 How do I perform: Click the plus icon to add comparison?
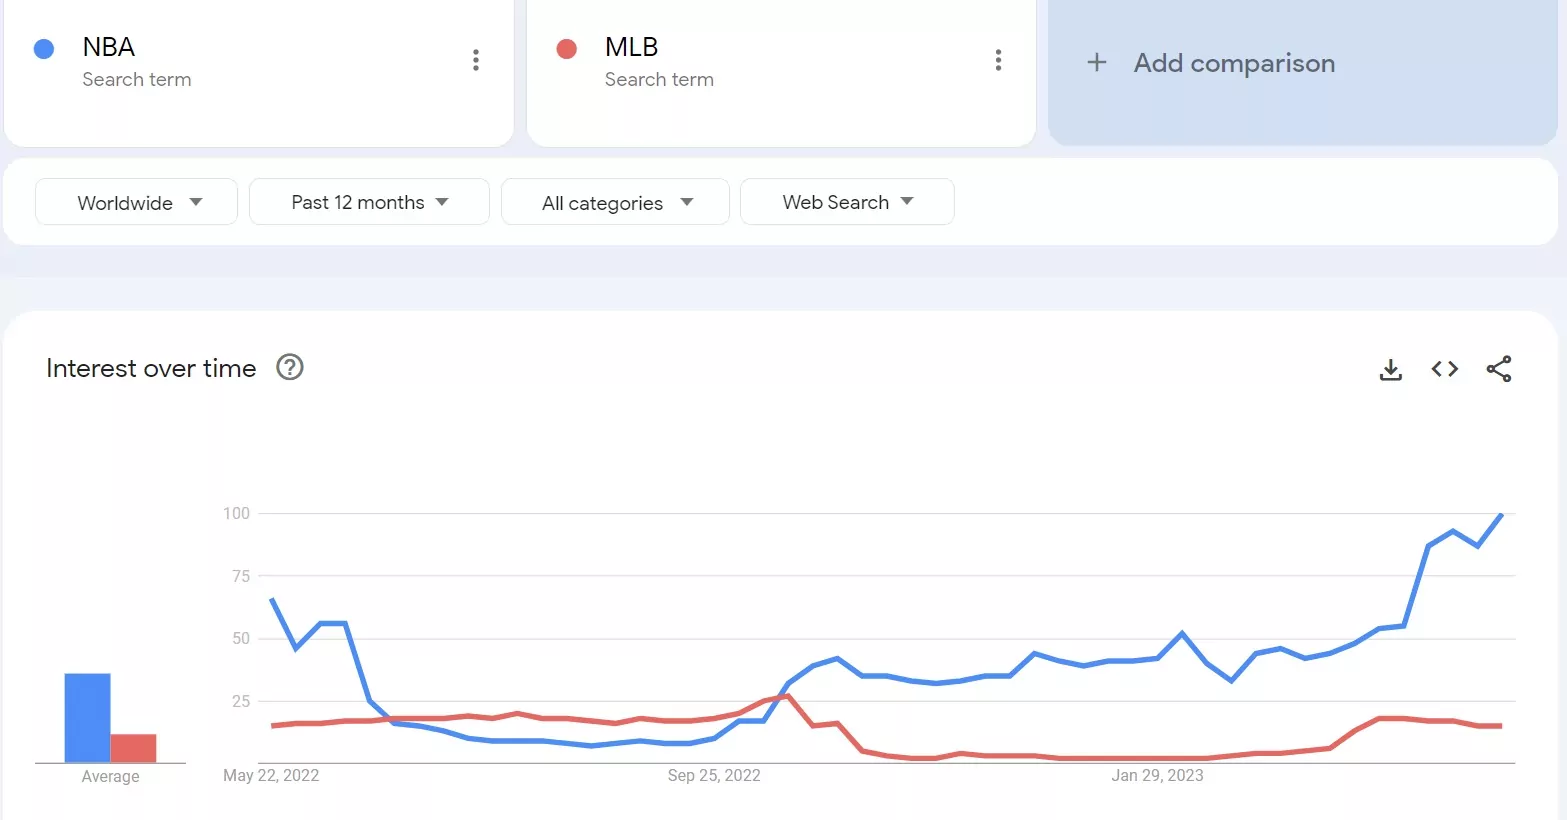click(x=1097, y=63)
